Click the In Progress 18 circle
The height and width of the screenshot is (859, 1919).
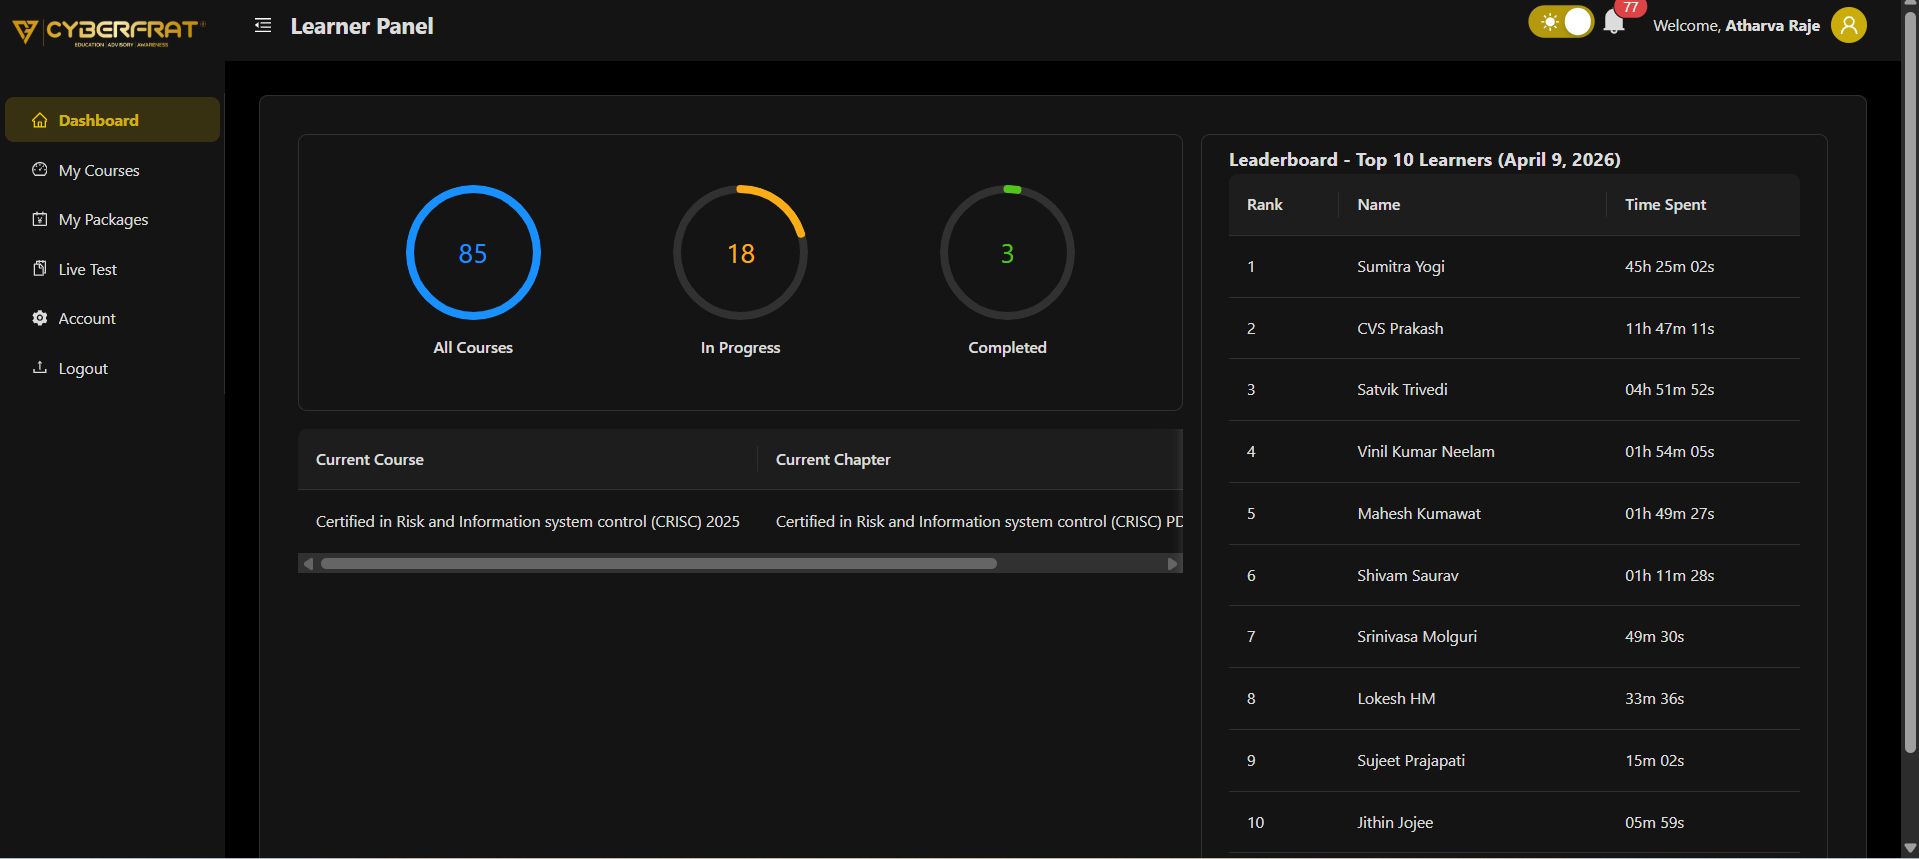click(x=740, y=252)
